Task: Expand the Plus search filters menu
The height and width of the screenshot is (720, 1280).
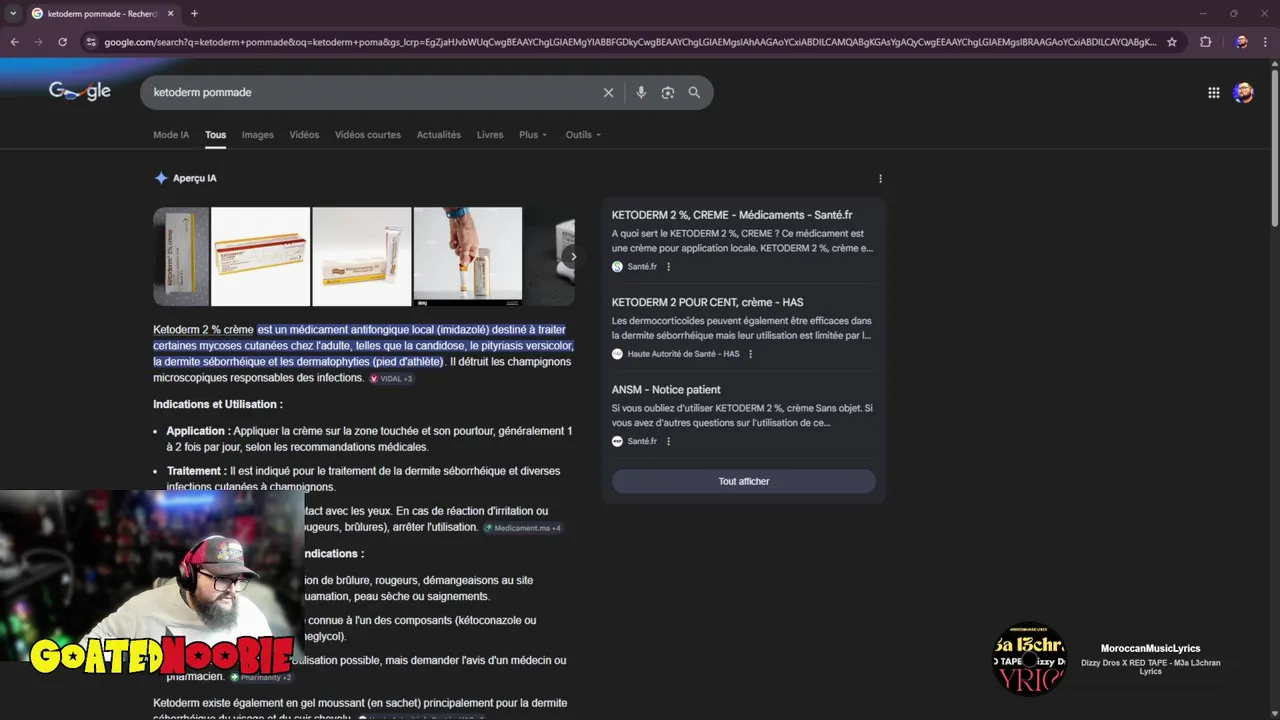Action: click(x=533, y=135)
